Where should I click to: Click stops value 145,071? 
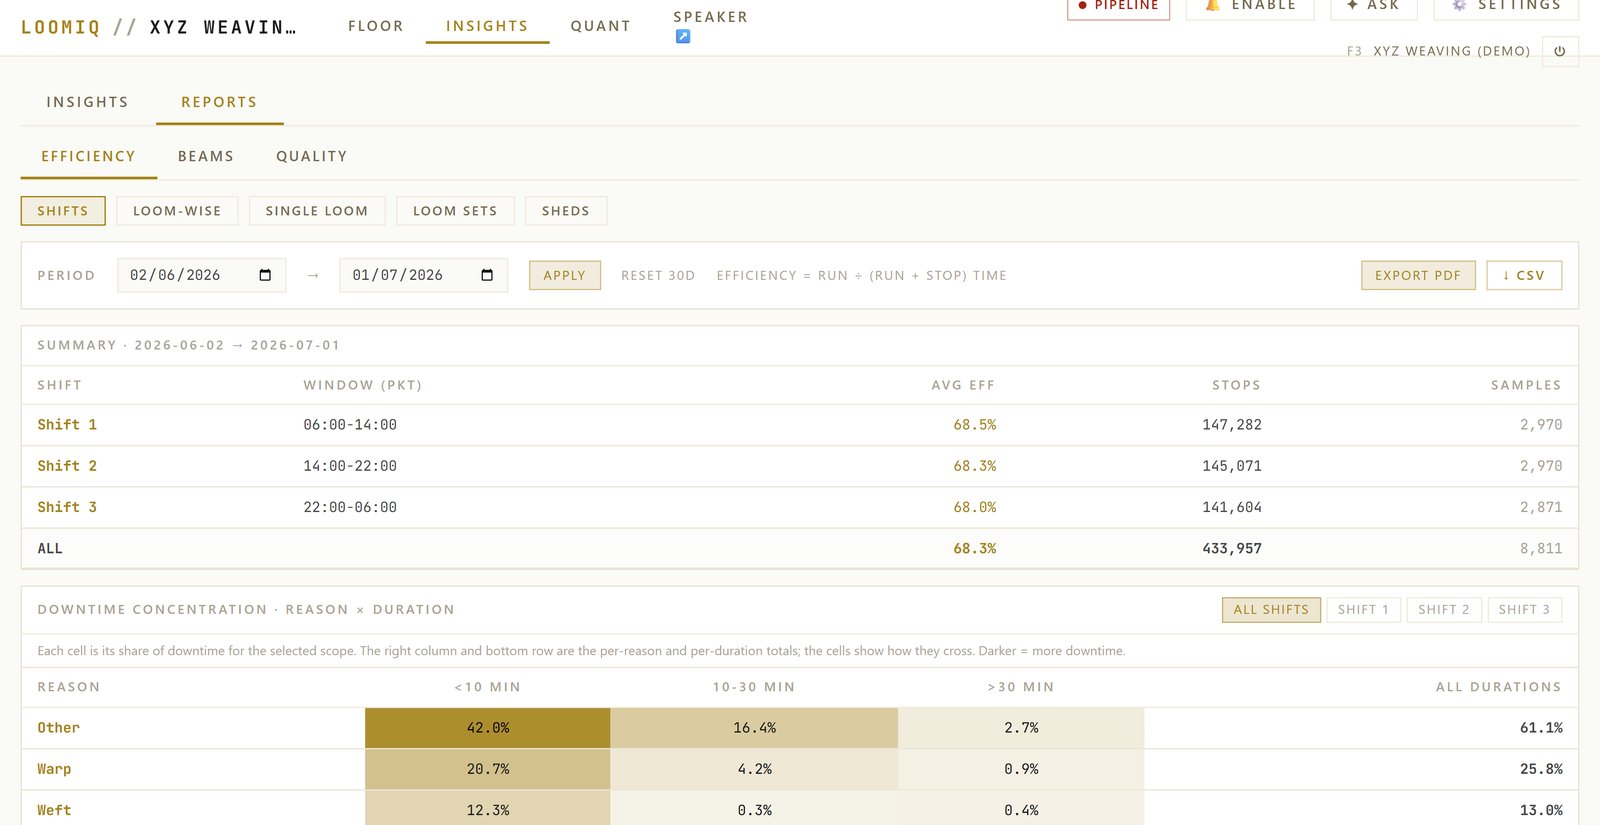[1232, 466]
